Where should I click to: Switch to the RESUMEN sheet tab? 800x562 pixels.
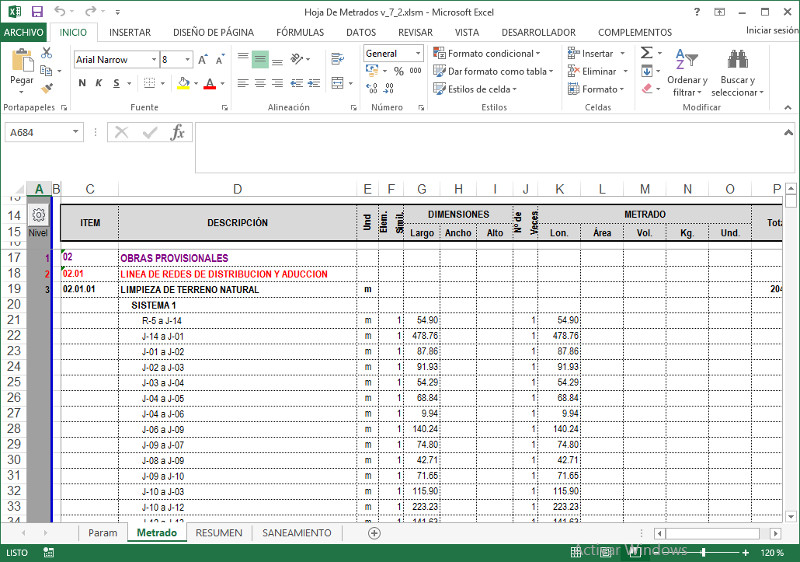[x=218, y=533]
